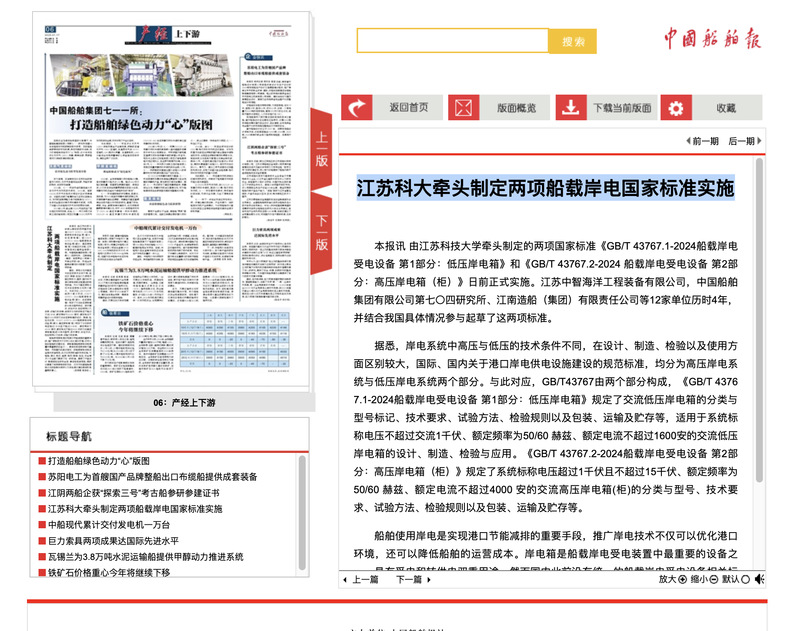Click the download current page icon

pos(570,108)
